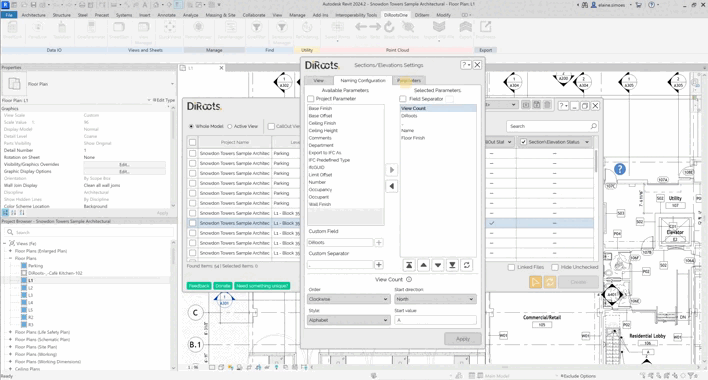
Task: Expand Floor Plans (Life Safety Plan) node
Action: pyautogui.click(x=10, y=332)
